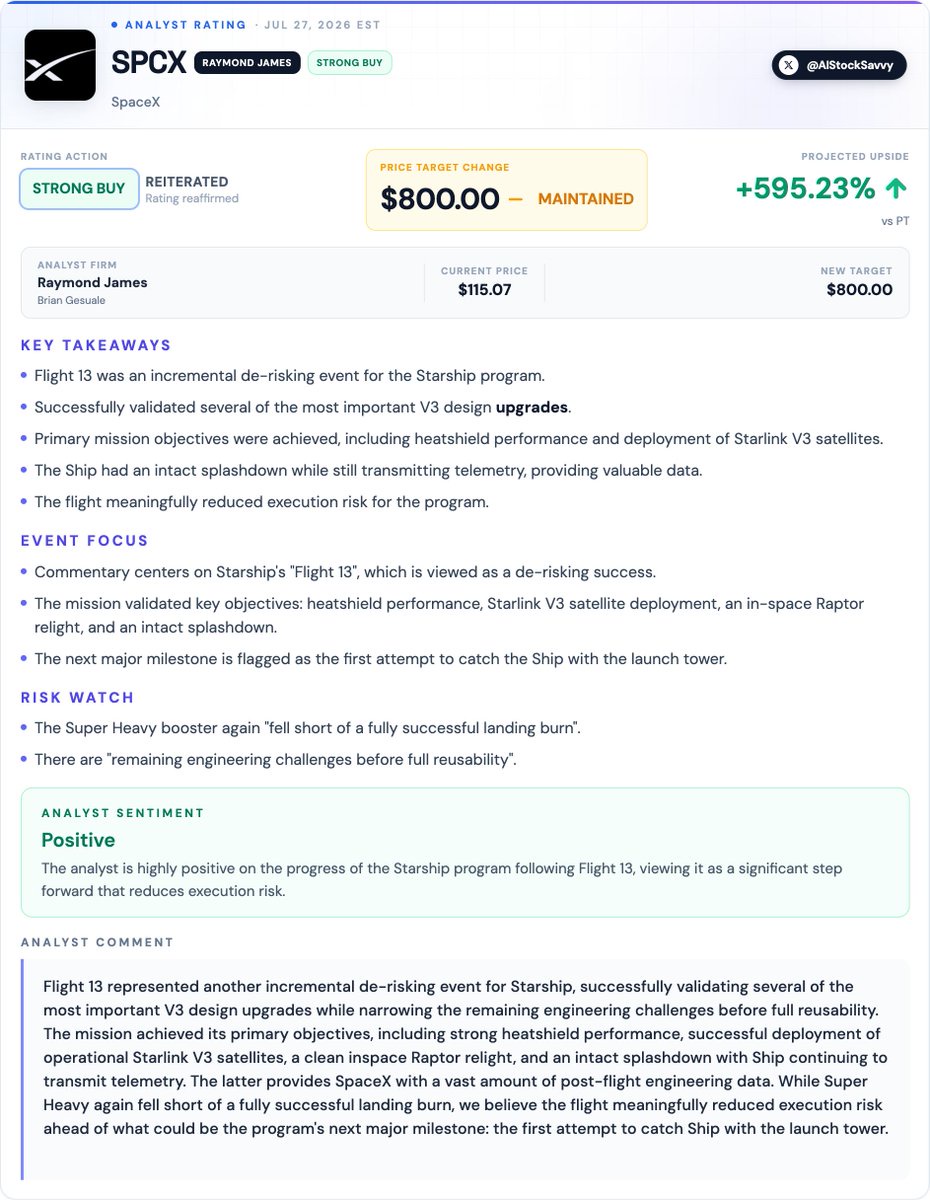Click the orange maintained dash icon
The height and width of the screenshot is (1200, 930).
tap(515, 198)
